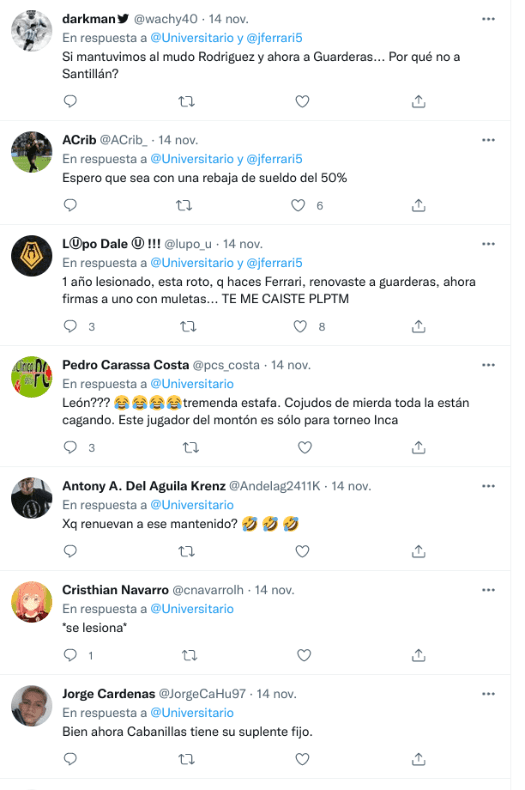
Task: Reply to darkman's tweet about Santillán
Action: [x=70, y=101]
